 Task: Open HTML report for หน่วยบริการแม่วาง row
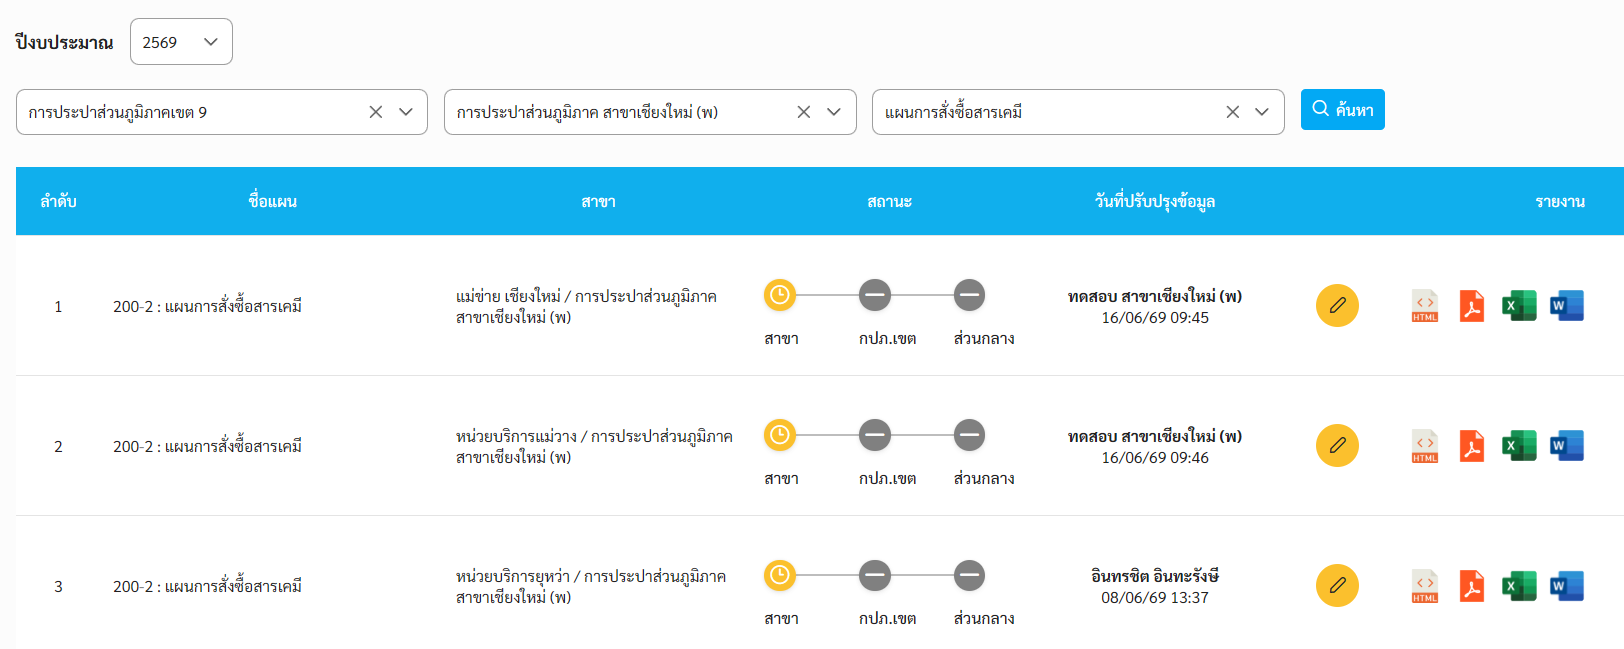pos(1425,446)
